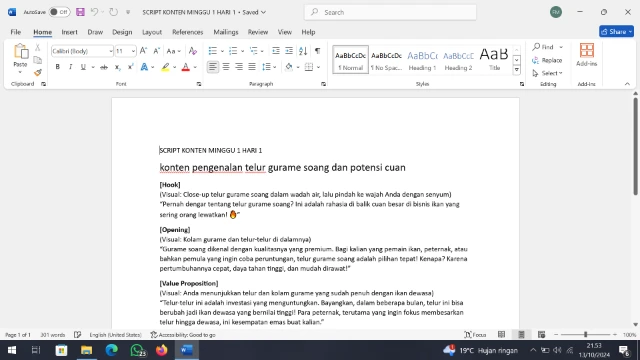Open line spacing dropdown

point(269,67)
